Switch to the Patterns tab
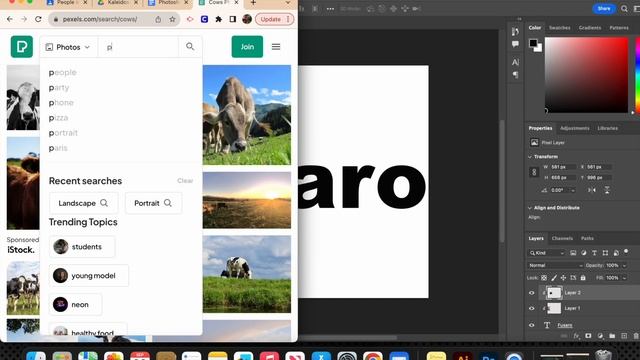Image resolution: width=640 pixels, height=360 pixels. [x=619, y=28]
